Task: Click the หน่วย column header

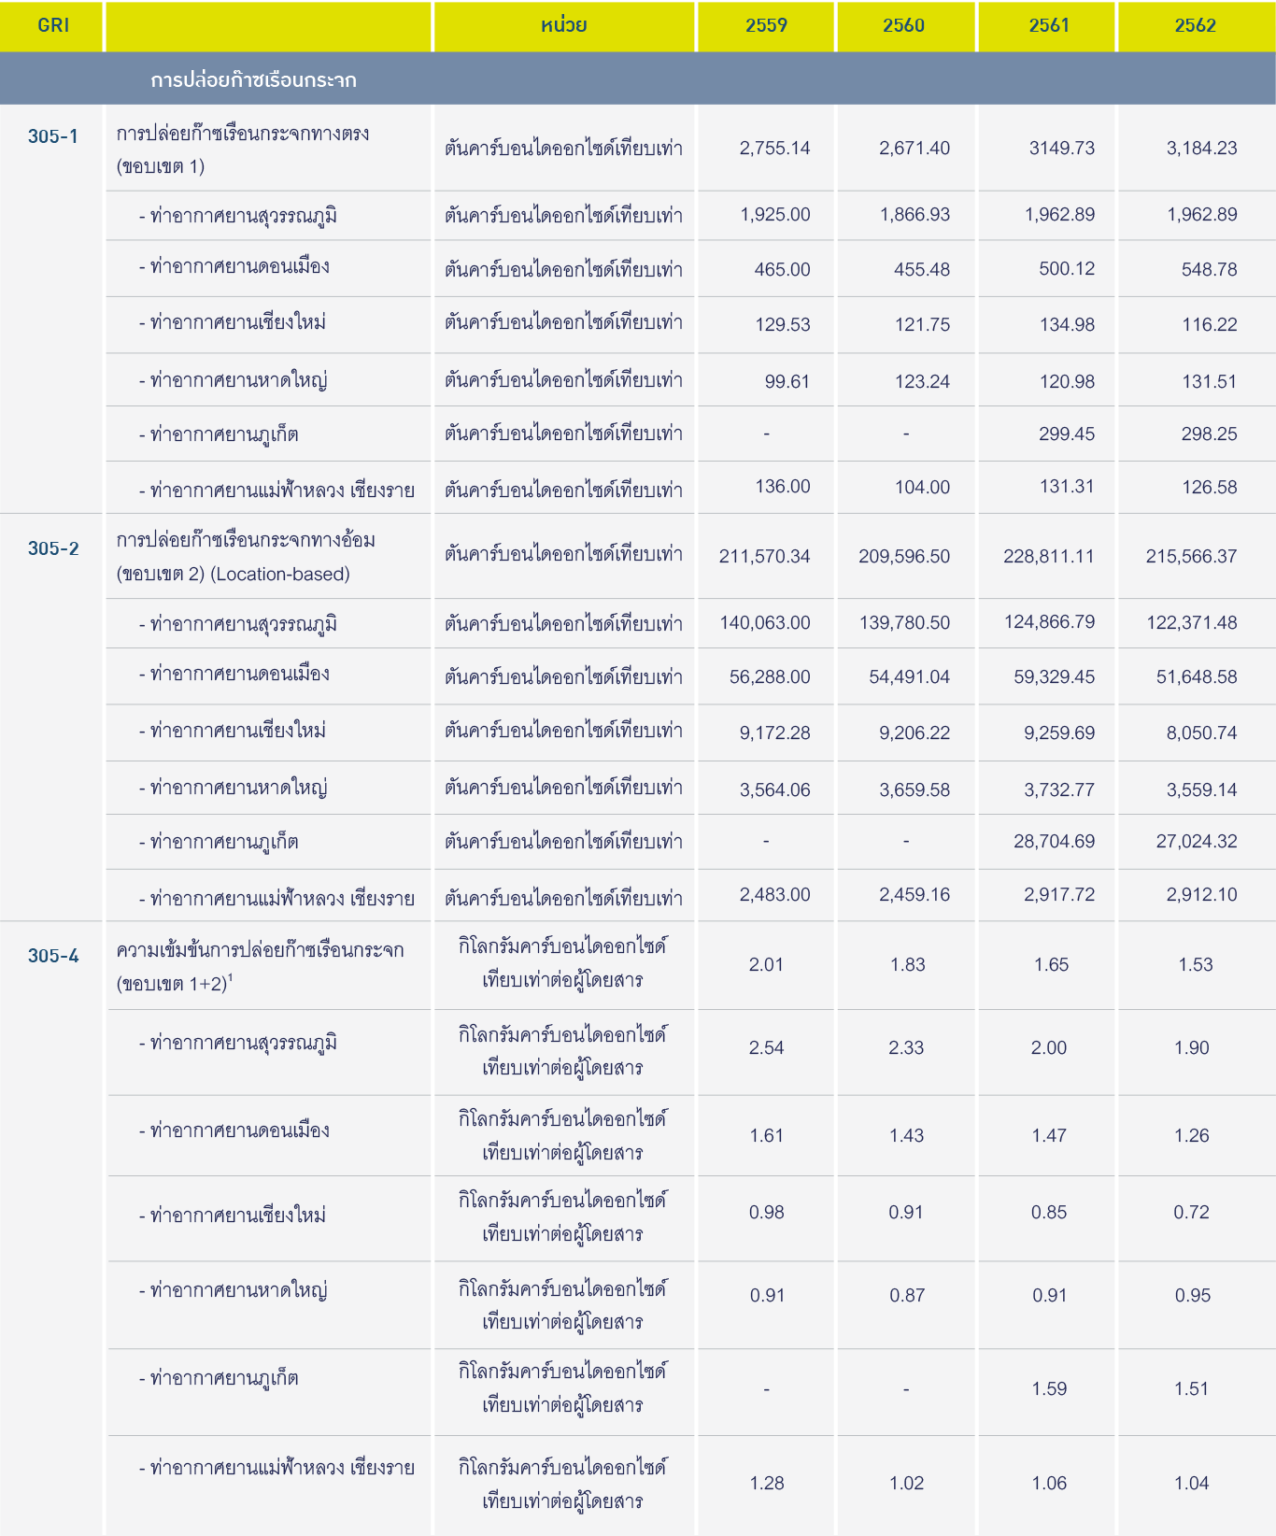Action: [564, 26]
